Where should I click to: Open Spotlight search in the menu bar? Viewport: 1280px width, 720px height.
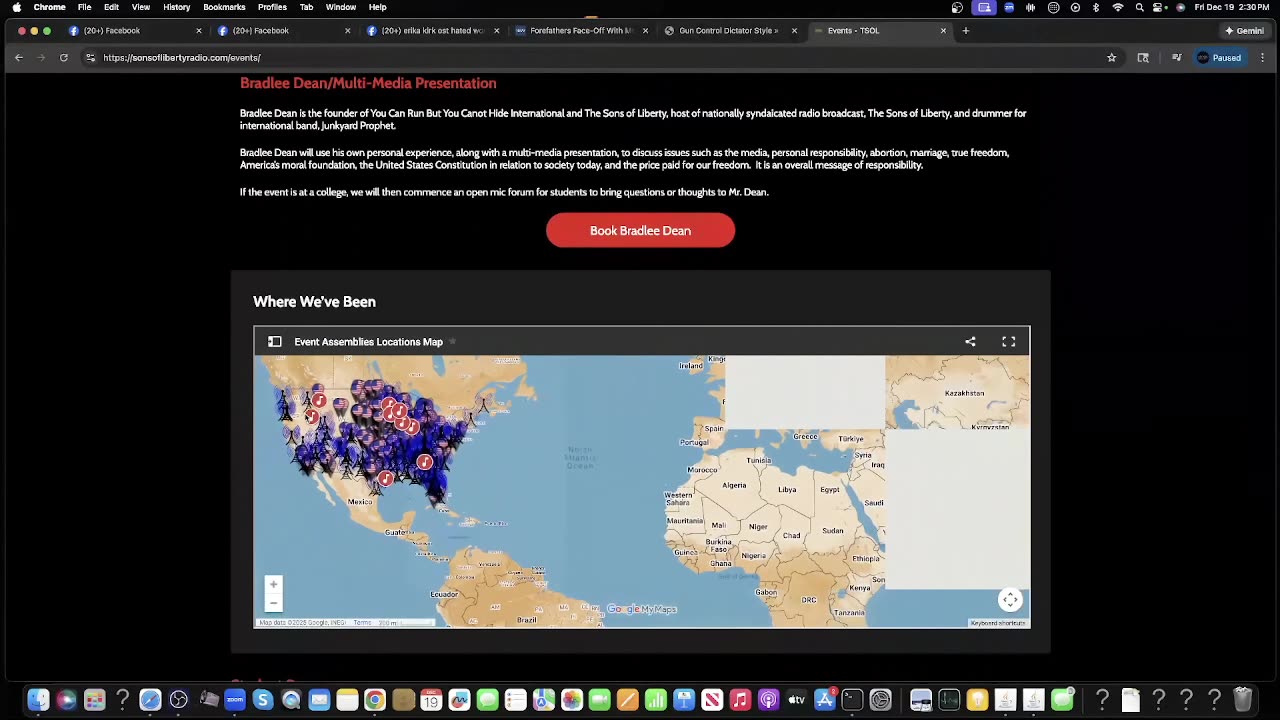coord(1140,7)
